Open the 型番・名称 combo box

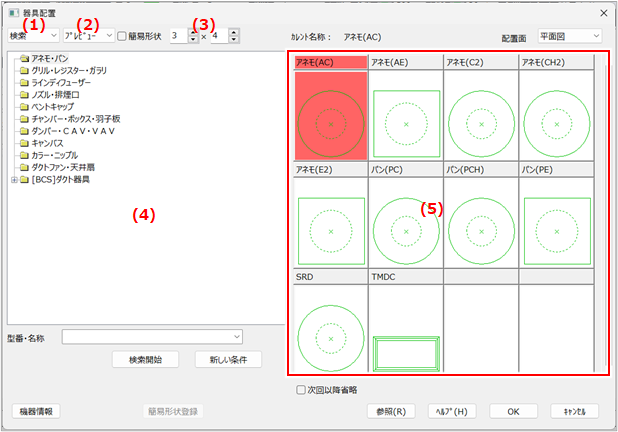pos(153,337)
